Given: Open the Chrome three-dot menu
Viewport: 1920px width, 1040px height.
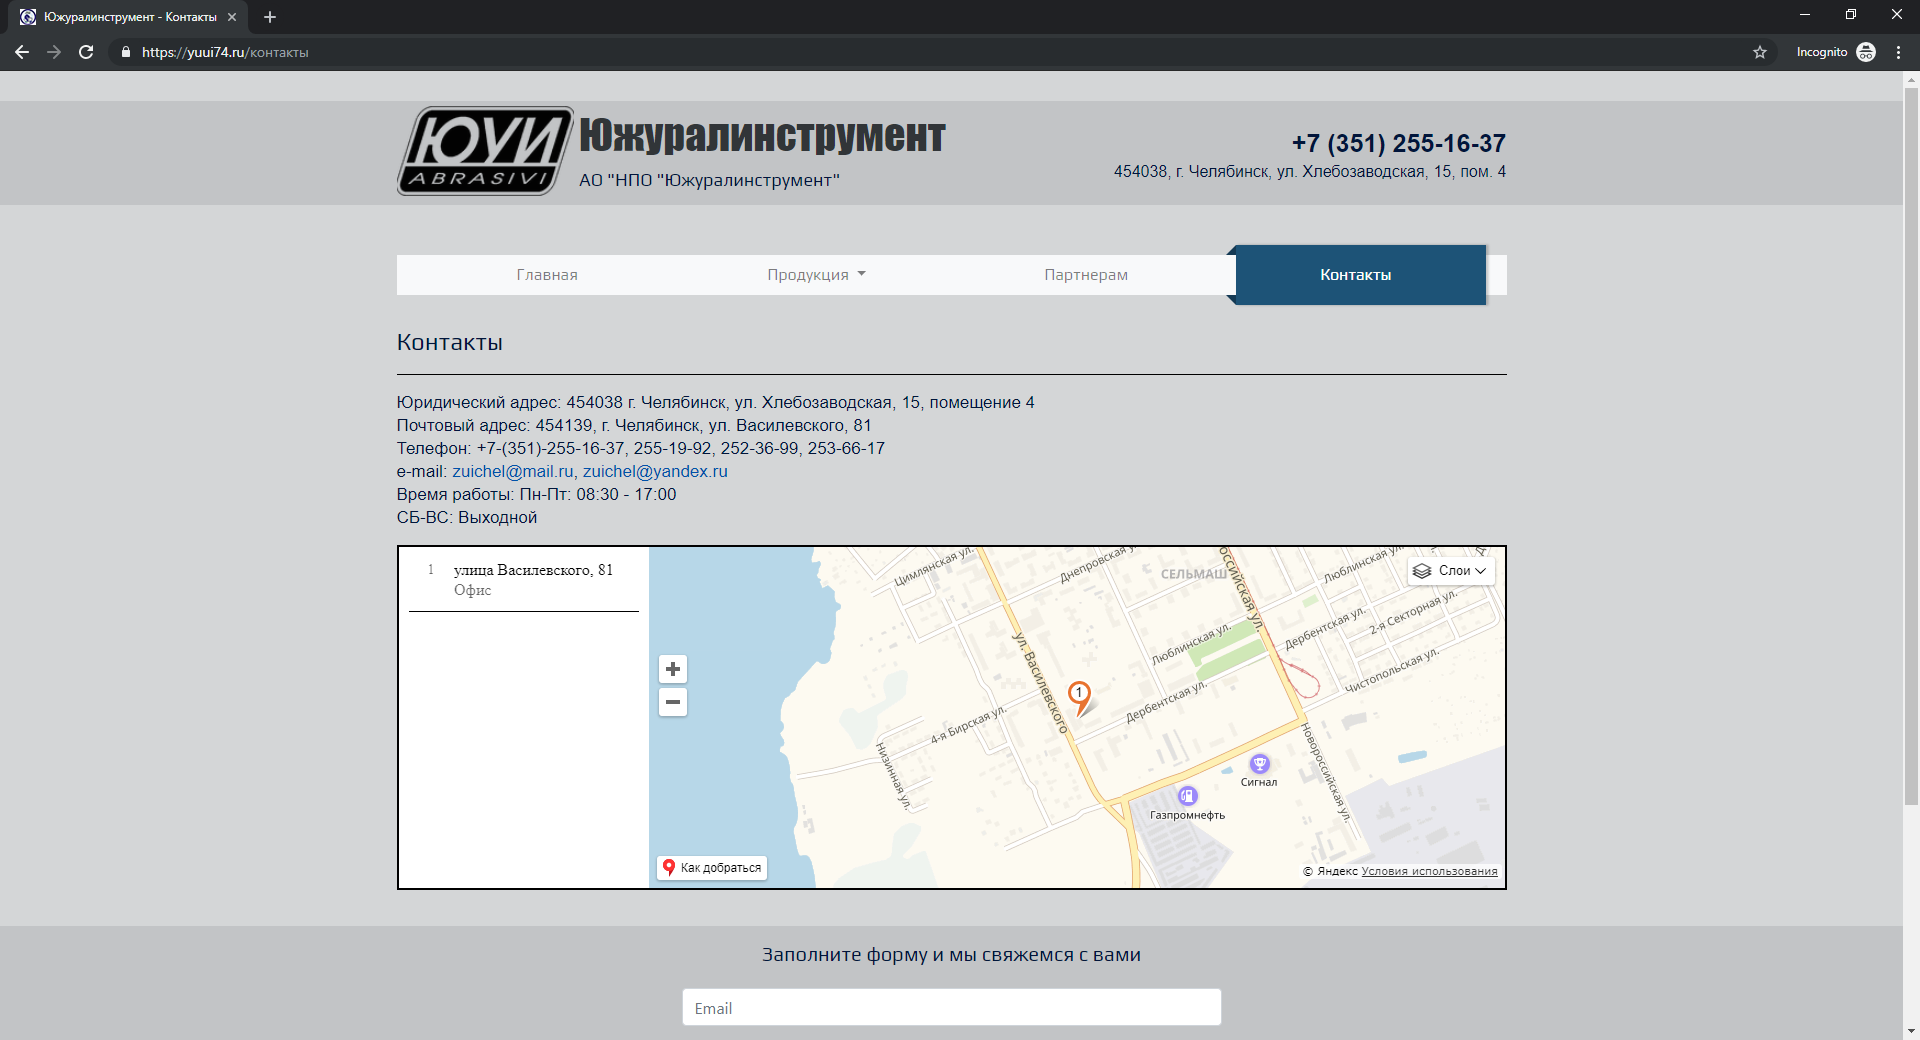Looking at the screenshot, I should click(x=1898, y=52).
